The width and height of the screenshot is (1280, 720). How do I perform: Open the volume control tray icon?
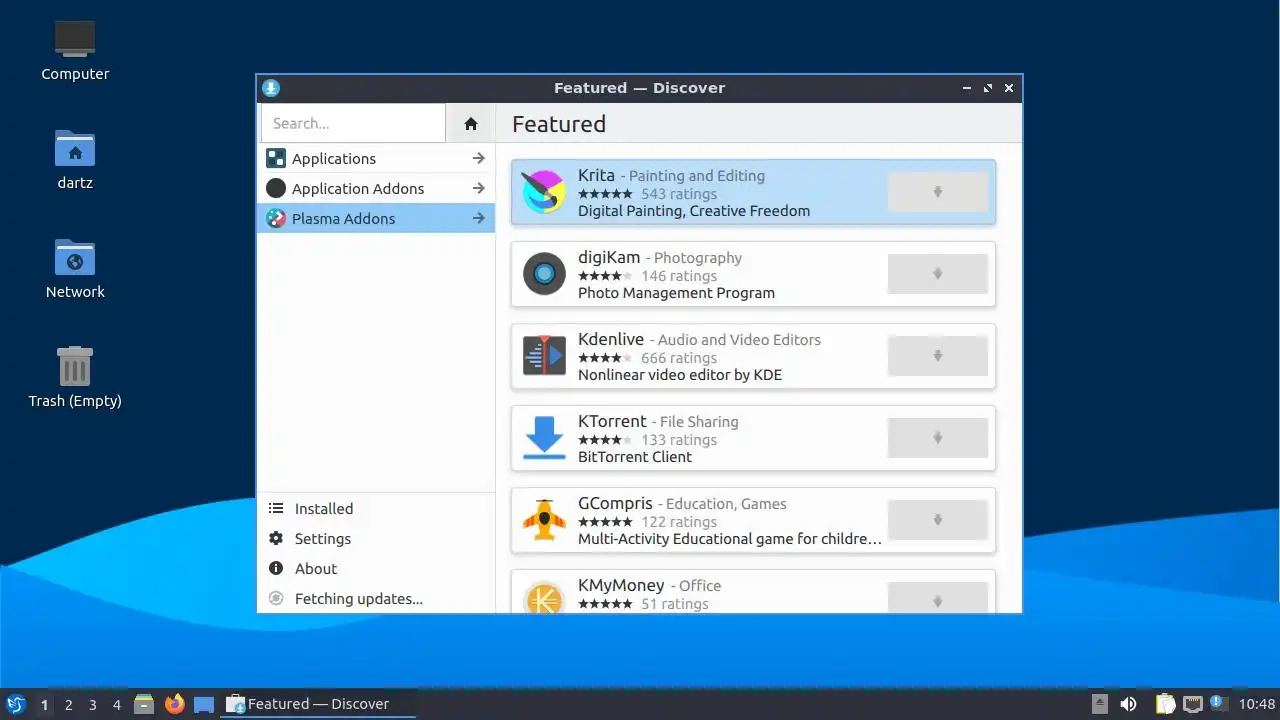point(1128,704)
